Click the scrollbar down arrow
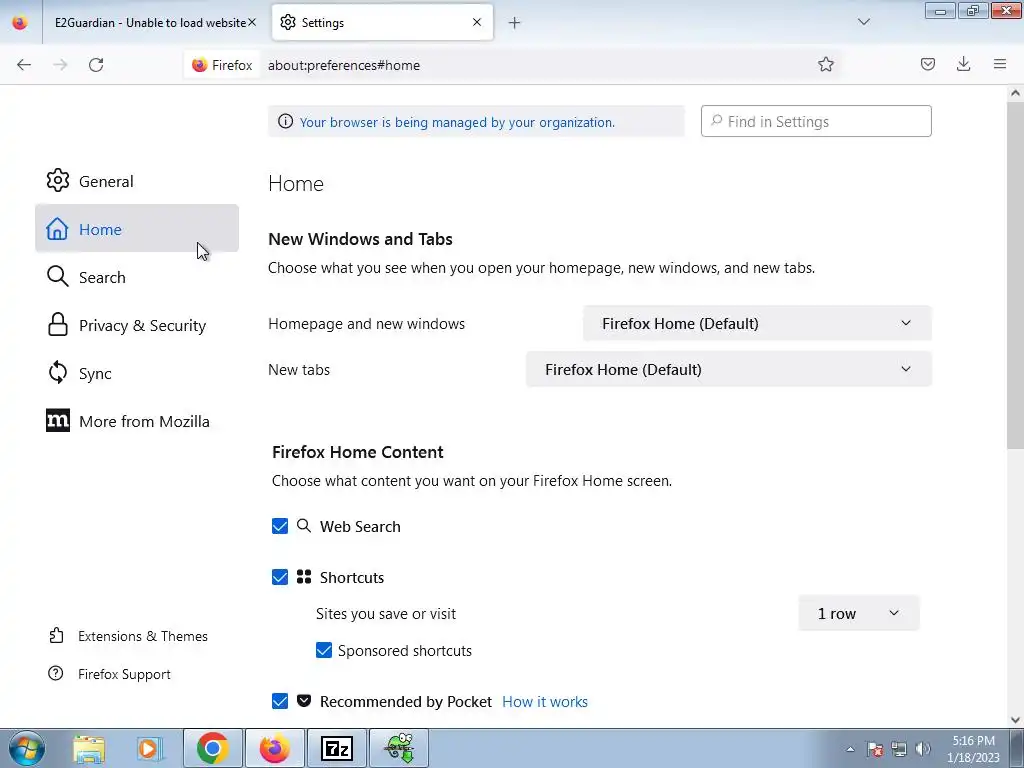 point(1015,720)
